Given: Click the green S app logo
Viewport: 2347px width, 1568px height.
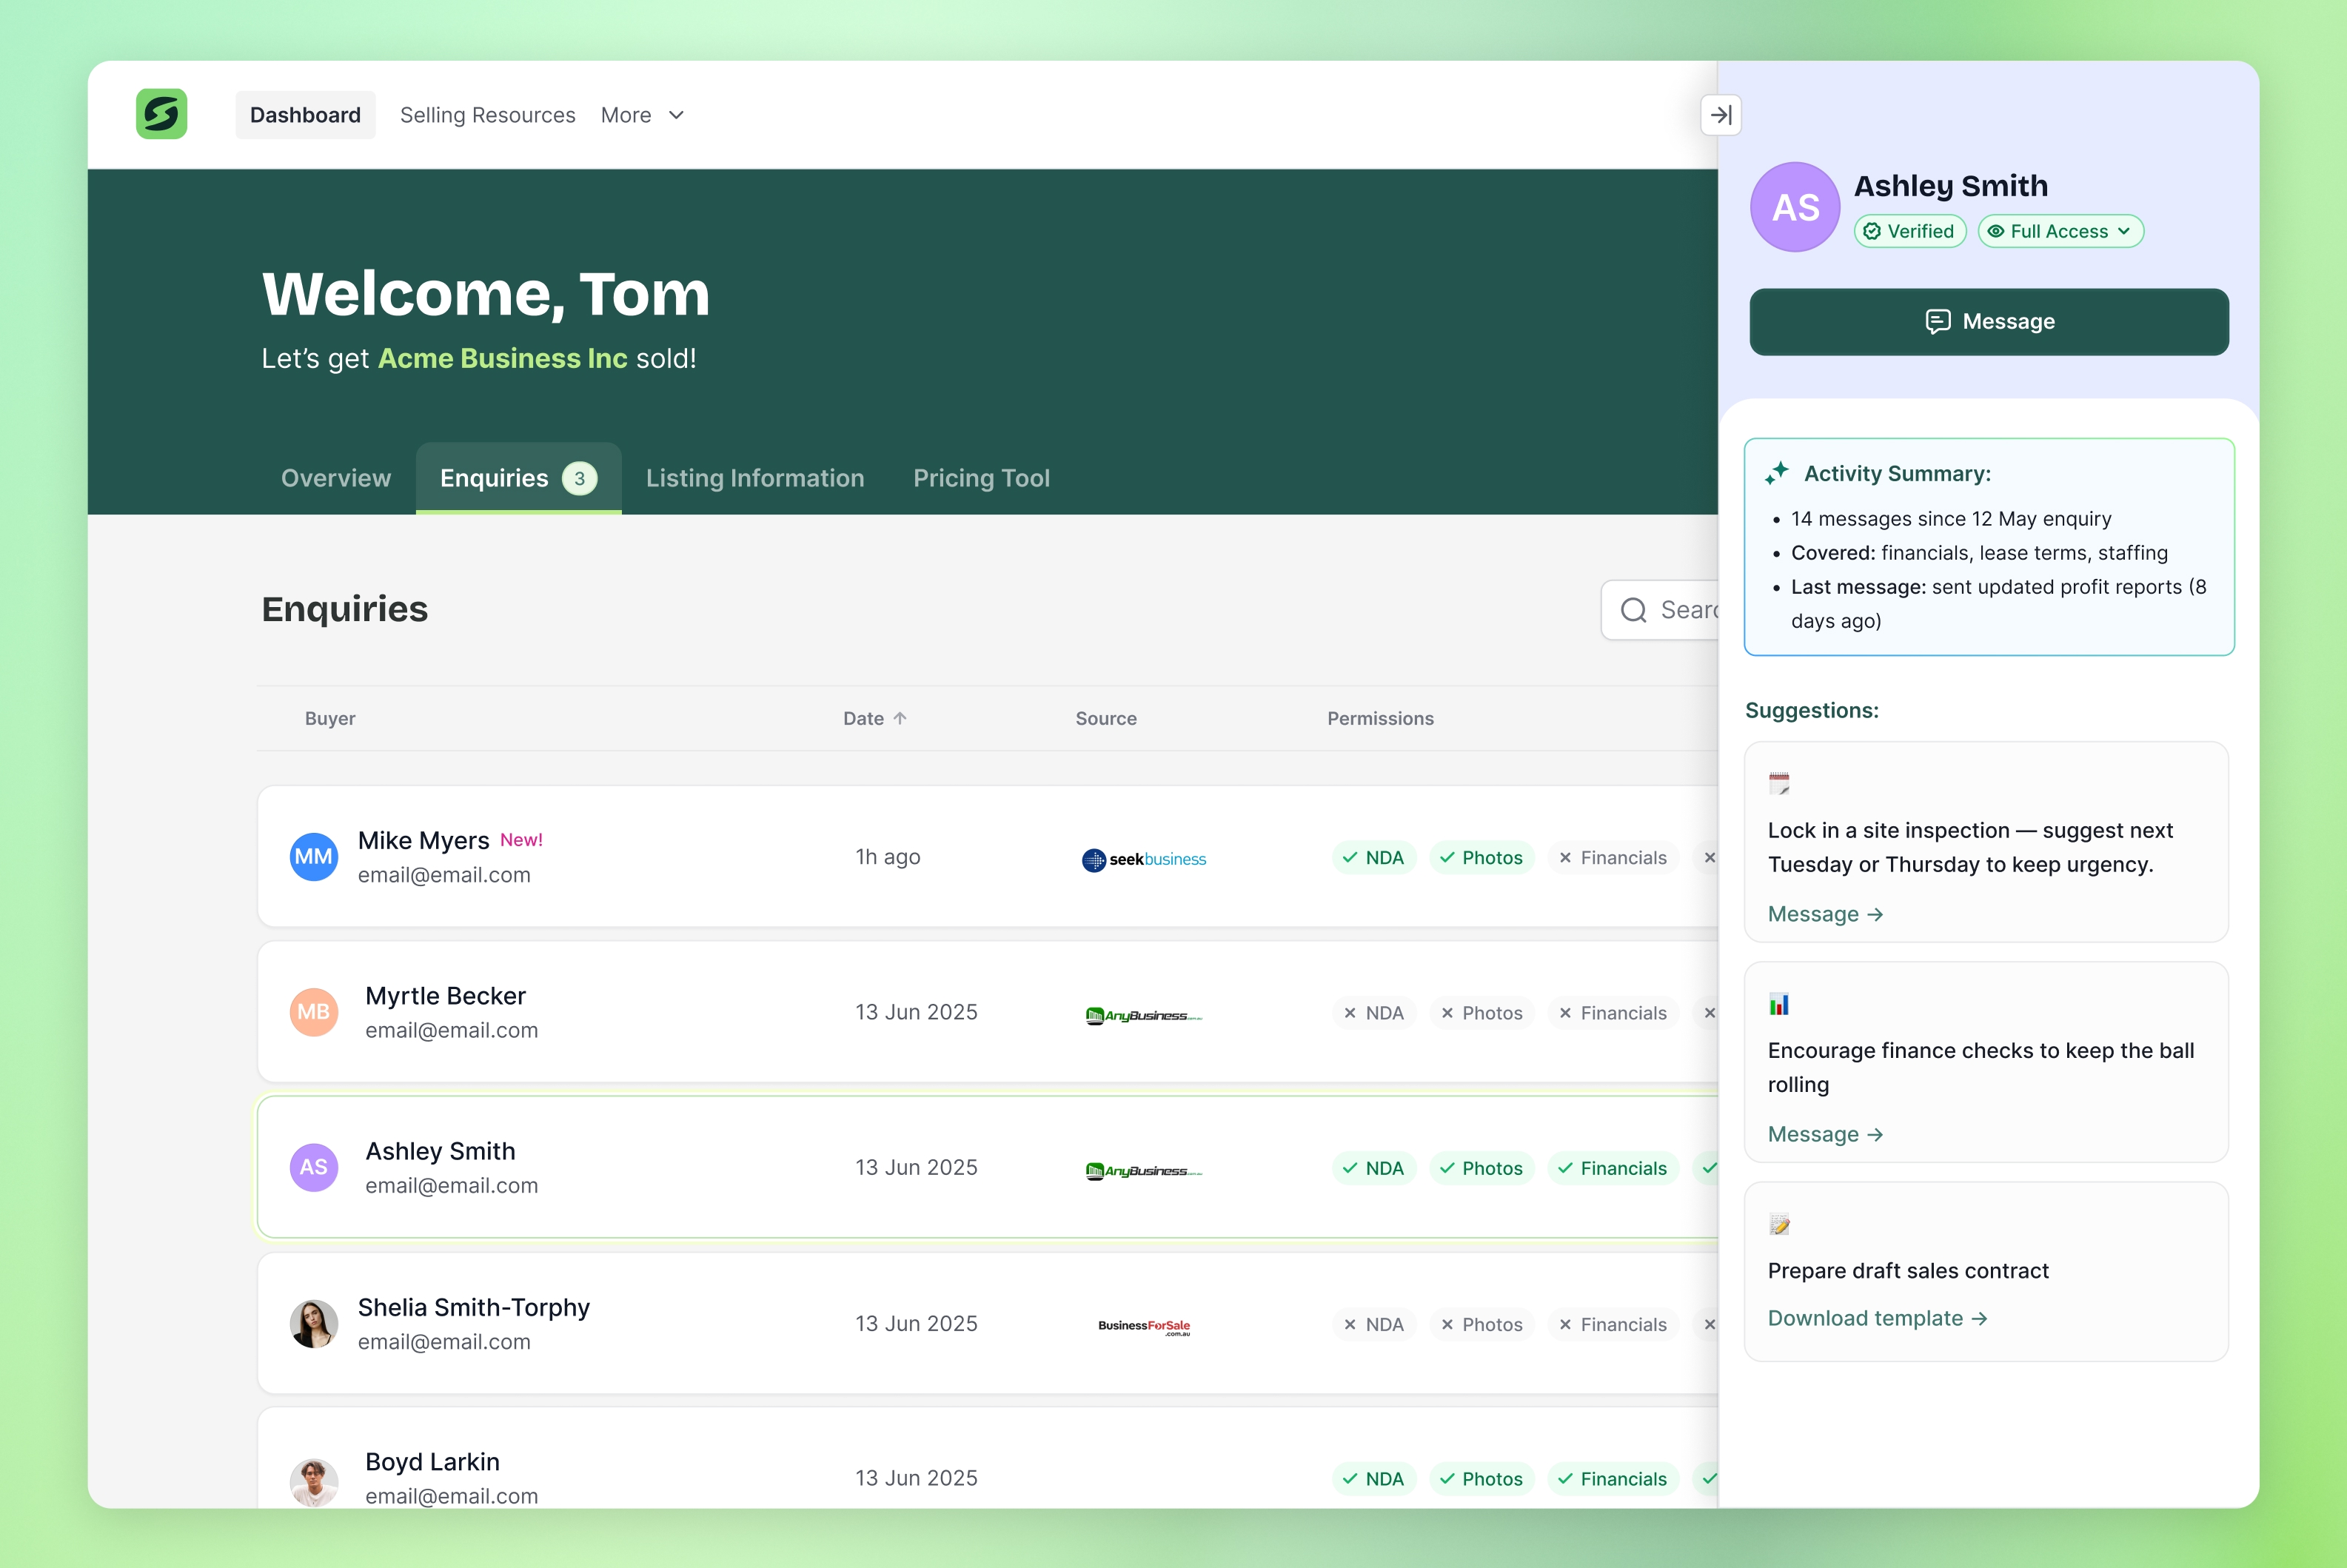Looking at the screenshot, I should click(x=161, y=114).
